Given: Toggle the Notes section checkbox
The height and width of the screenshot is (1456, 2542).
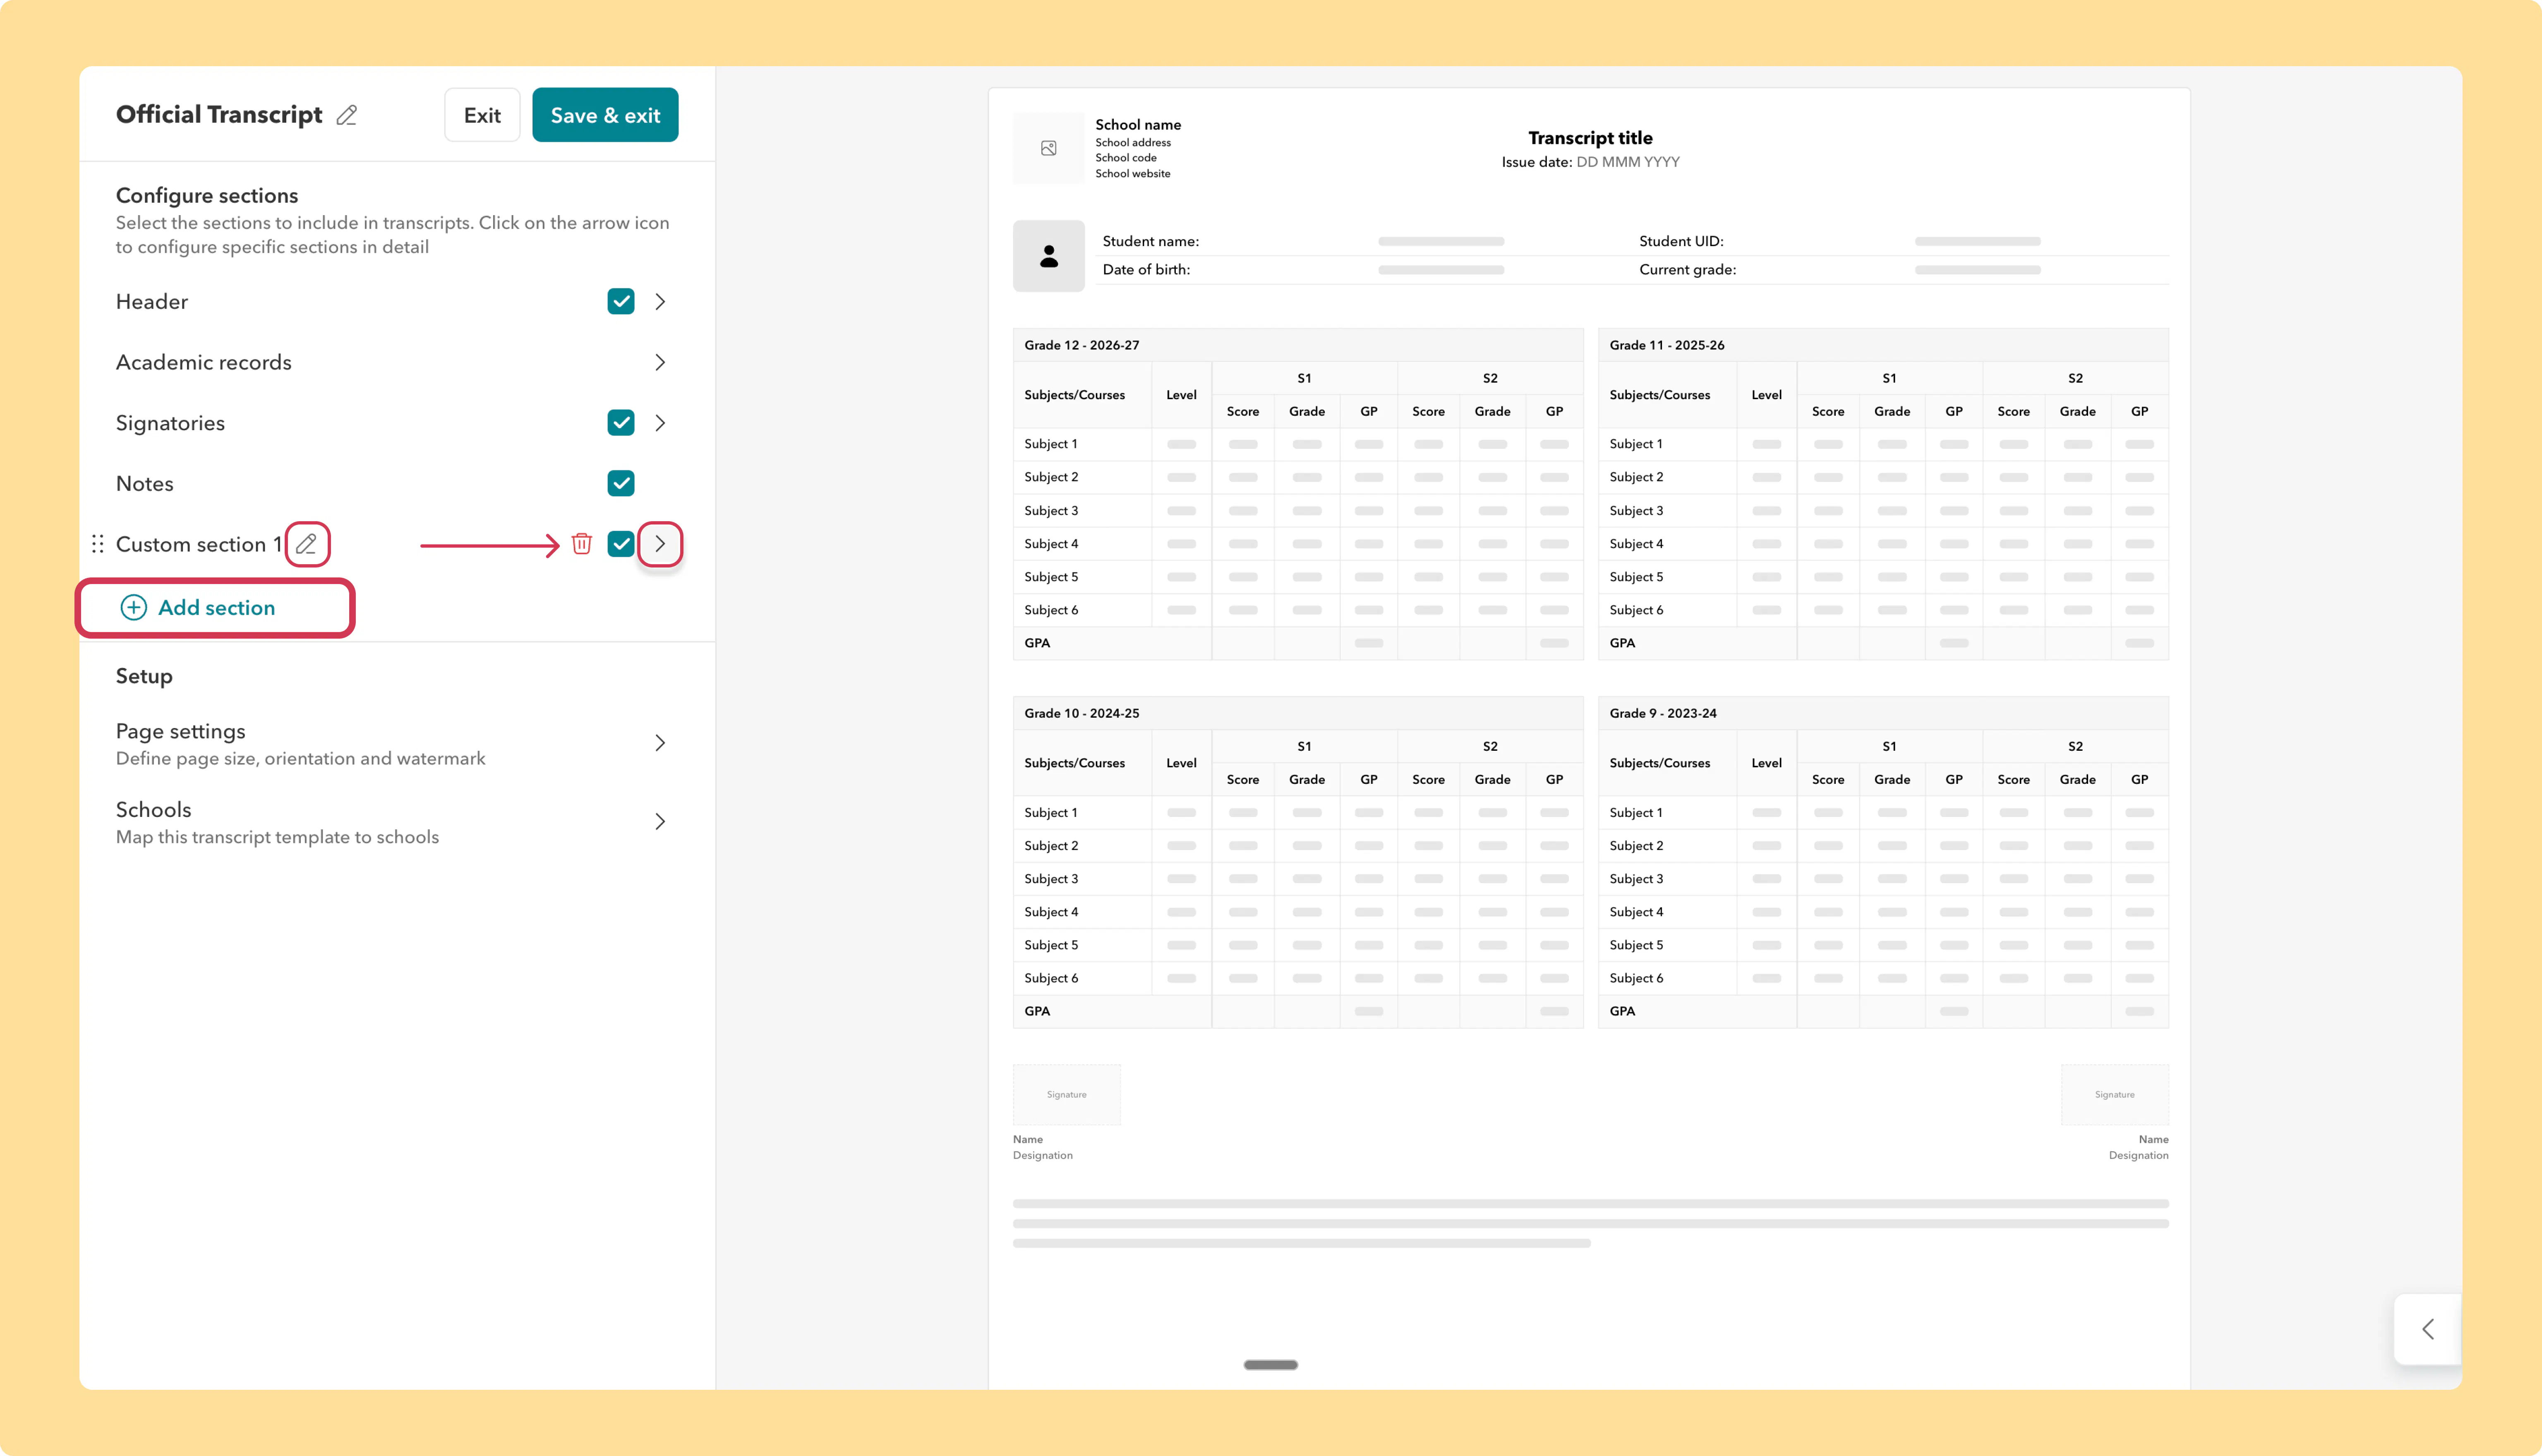Looking at the screenshot, I should point(621,483).
